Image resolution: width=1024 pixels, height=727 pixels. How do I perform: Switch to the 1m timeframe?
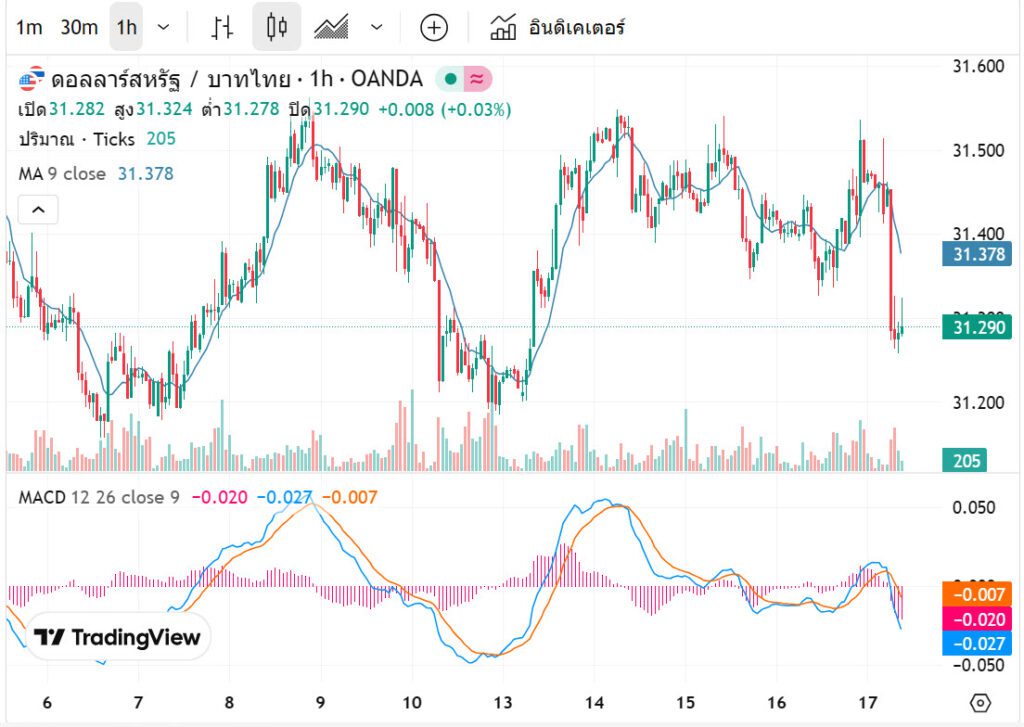(29, 27)
